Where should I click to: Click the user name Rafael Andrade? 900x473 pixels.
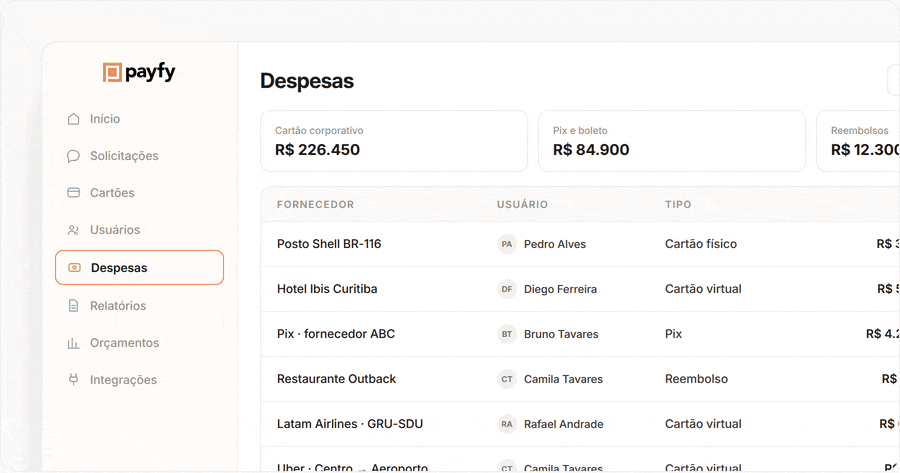coord(564,424)
